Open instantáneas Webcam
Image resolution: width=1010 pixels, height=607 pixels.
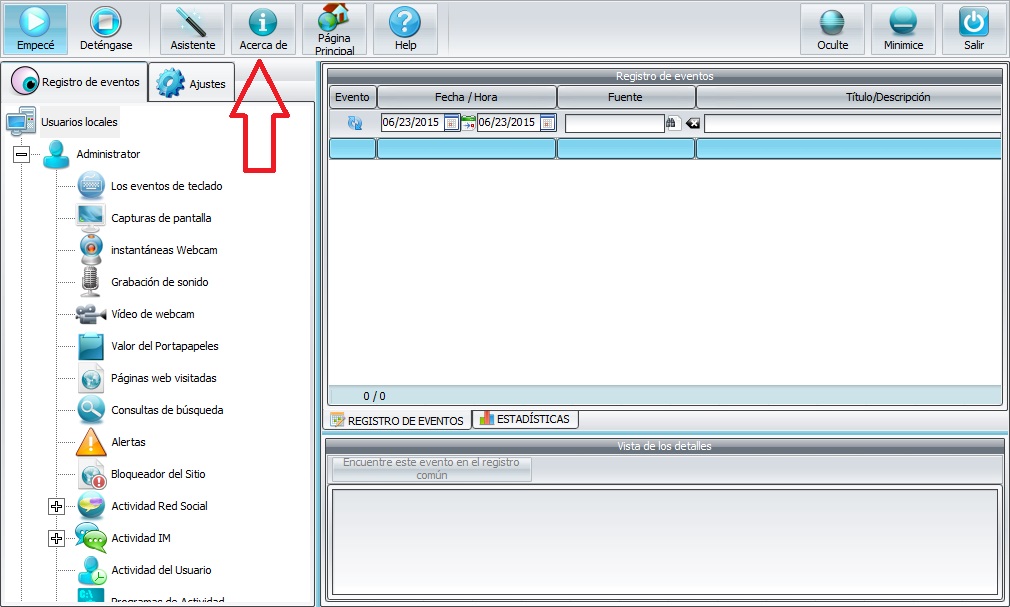164,250
